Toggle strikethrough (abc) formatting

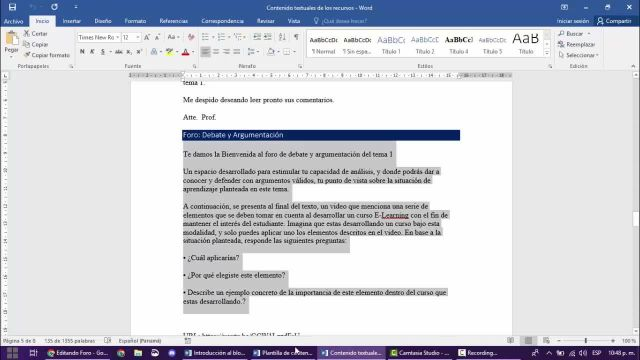(x=118, y=52)
